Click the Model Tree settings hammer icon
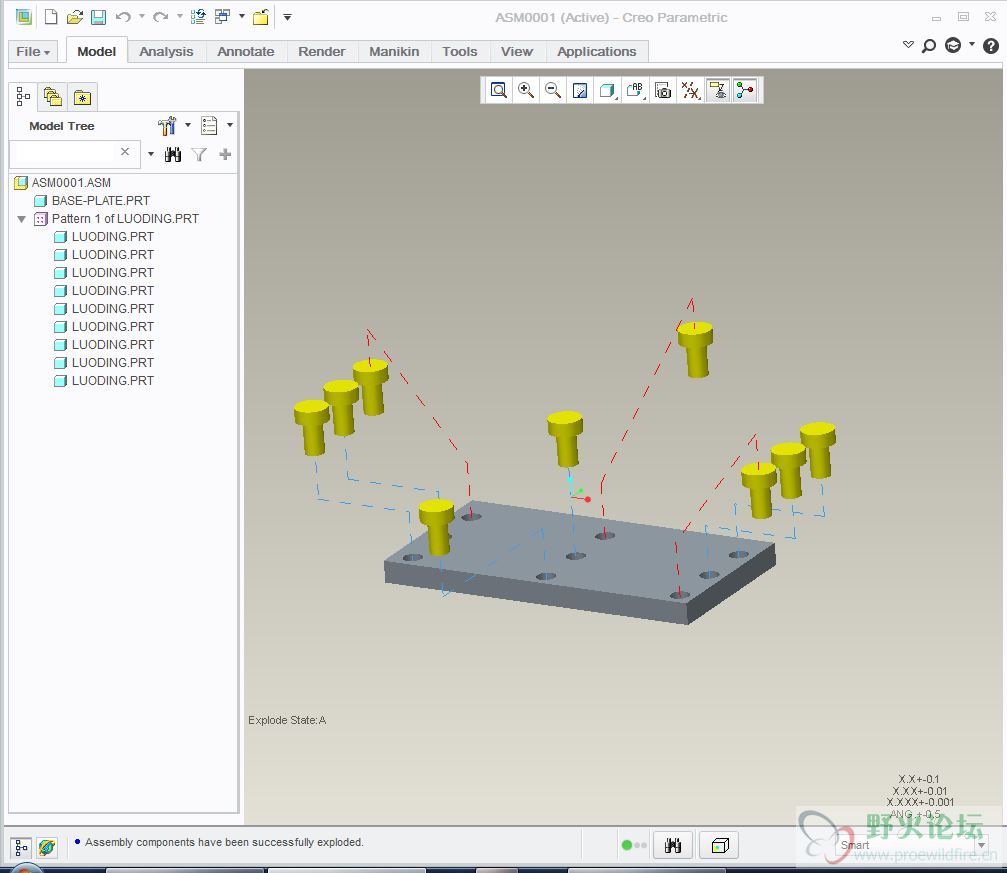Image resolution: width=1007 pixels, height=873 pixels. pyautogui.click(x=168, y=126)
